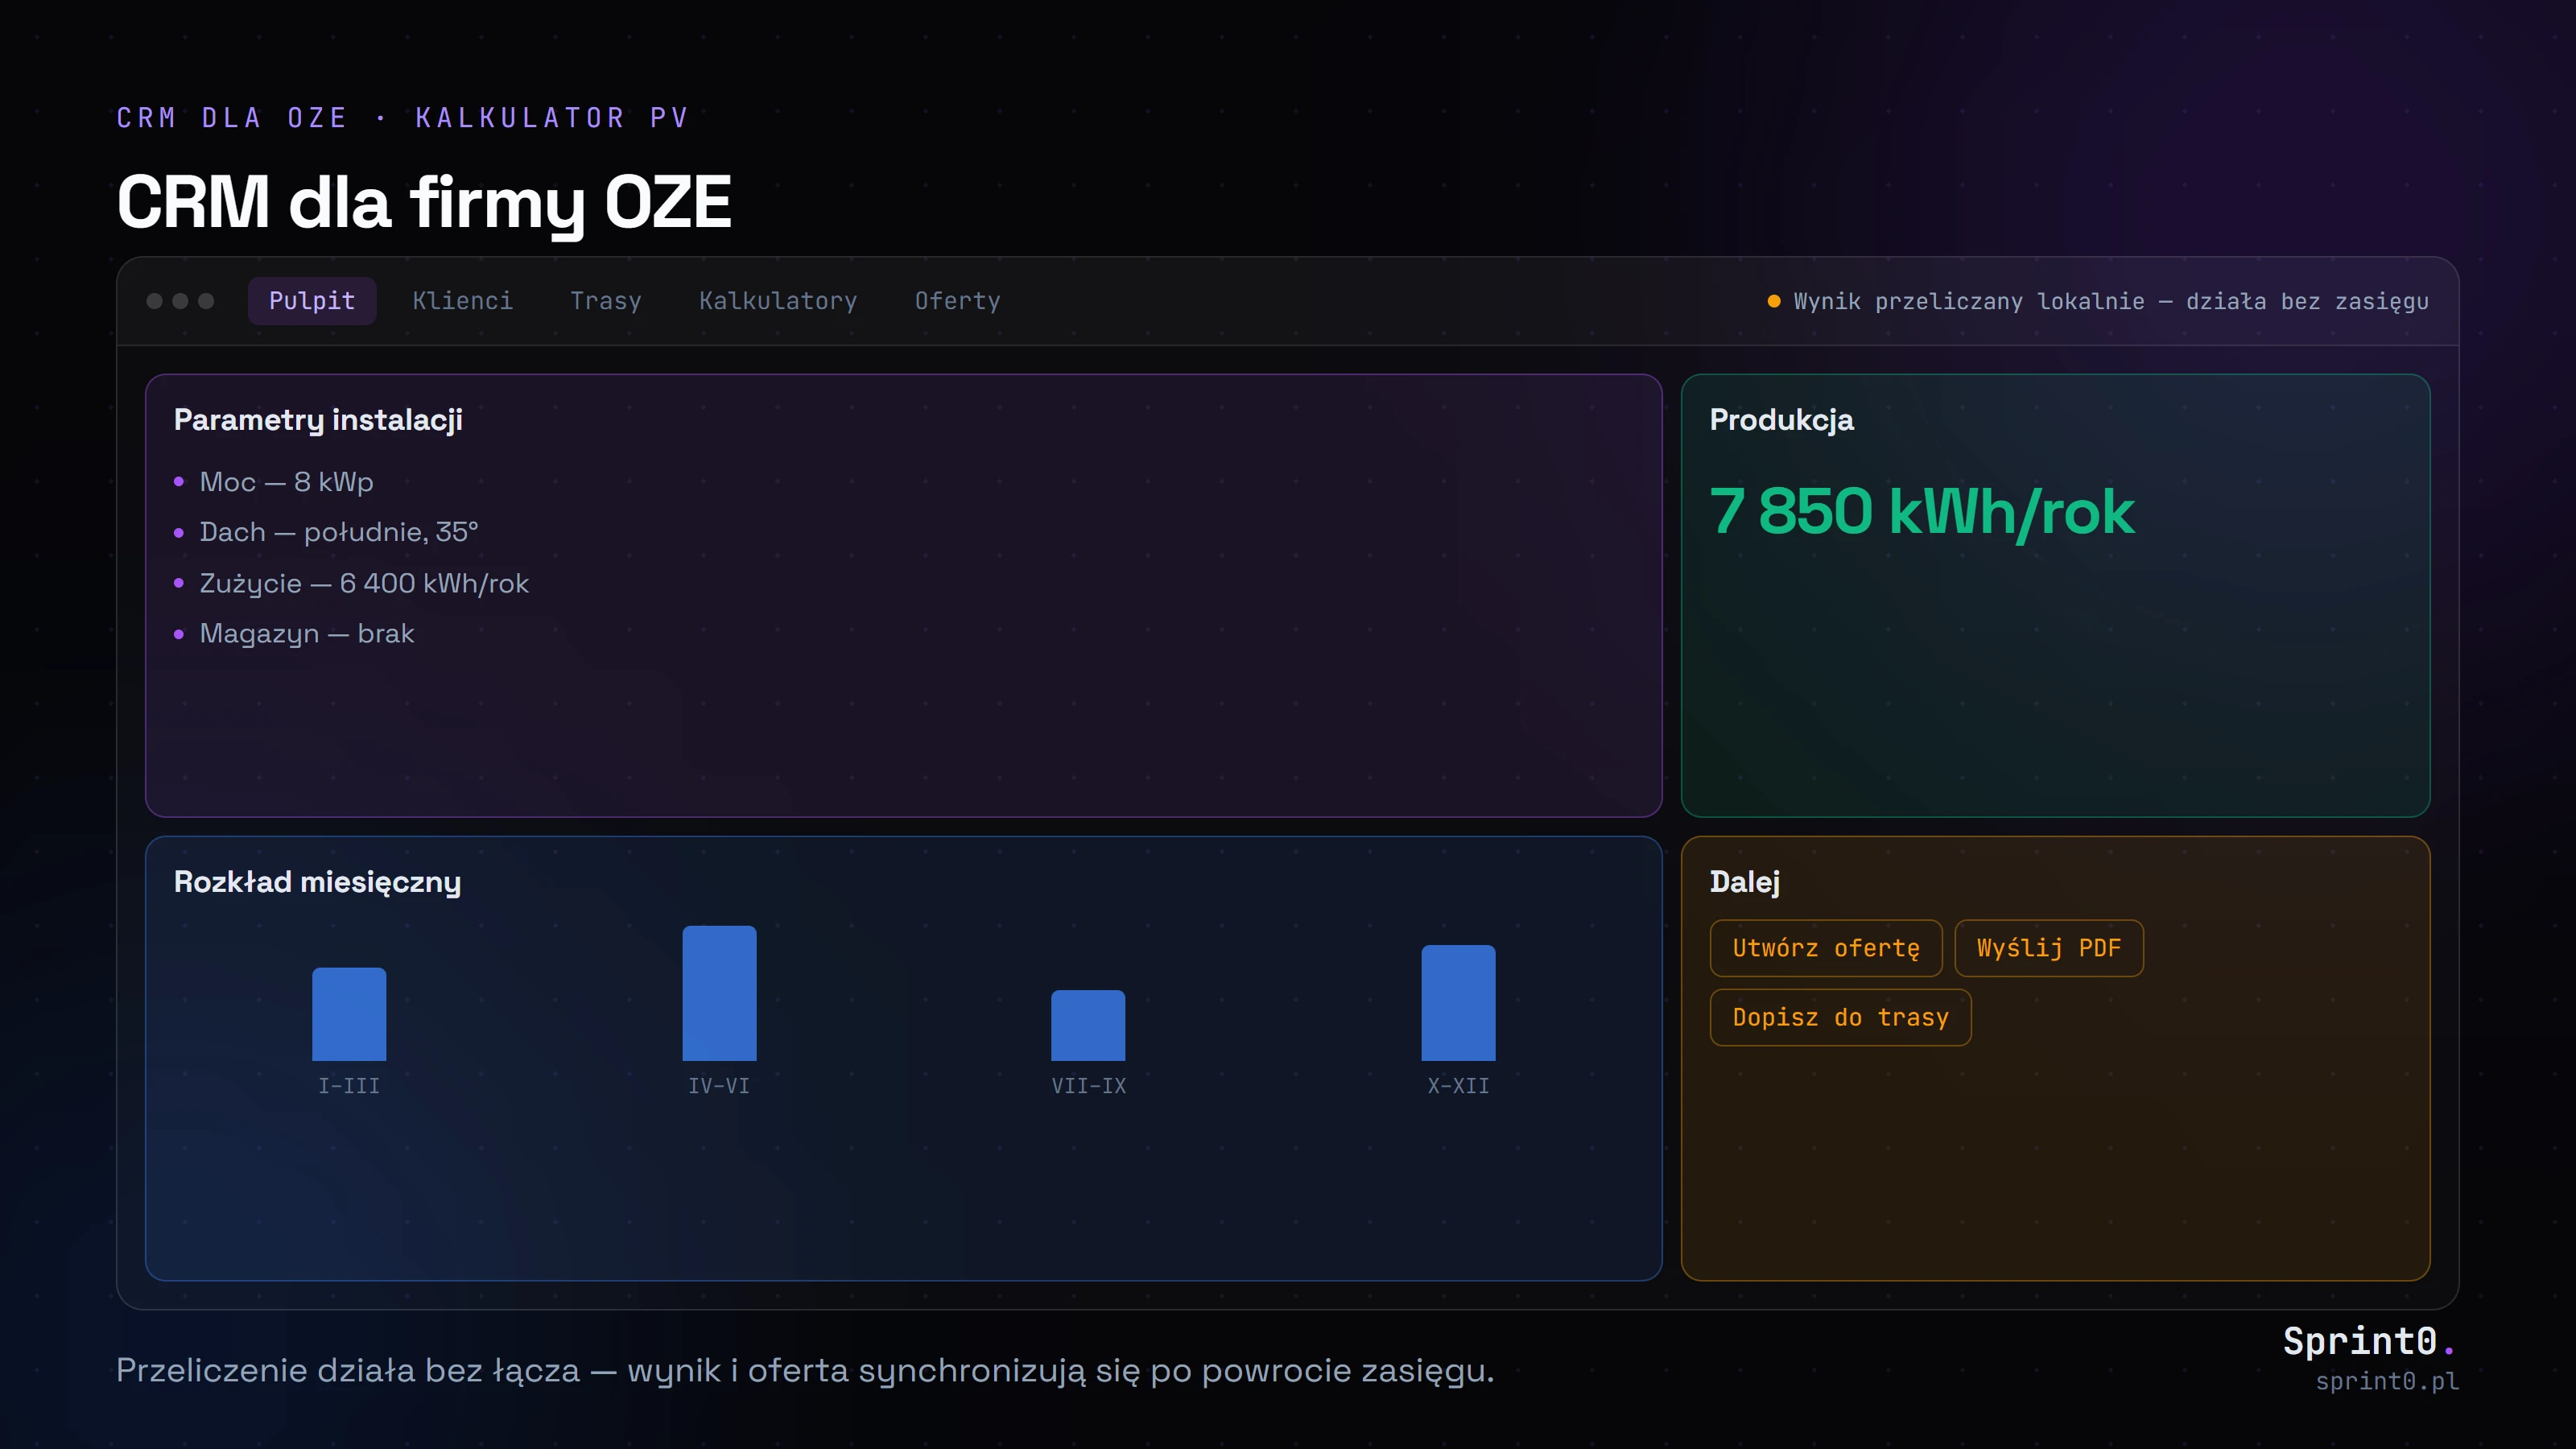Click the orange offline status dot

click(x=1774, y=301)
